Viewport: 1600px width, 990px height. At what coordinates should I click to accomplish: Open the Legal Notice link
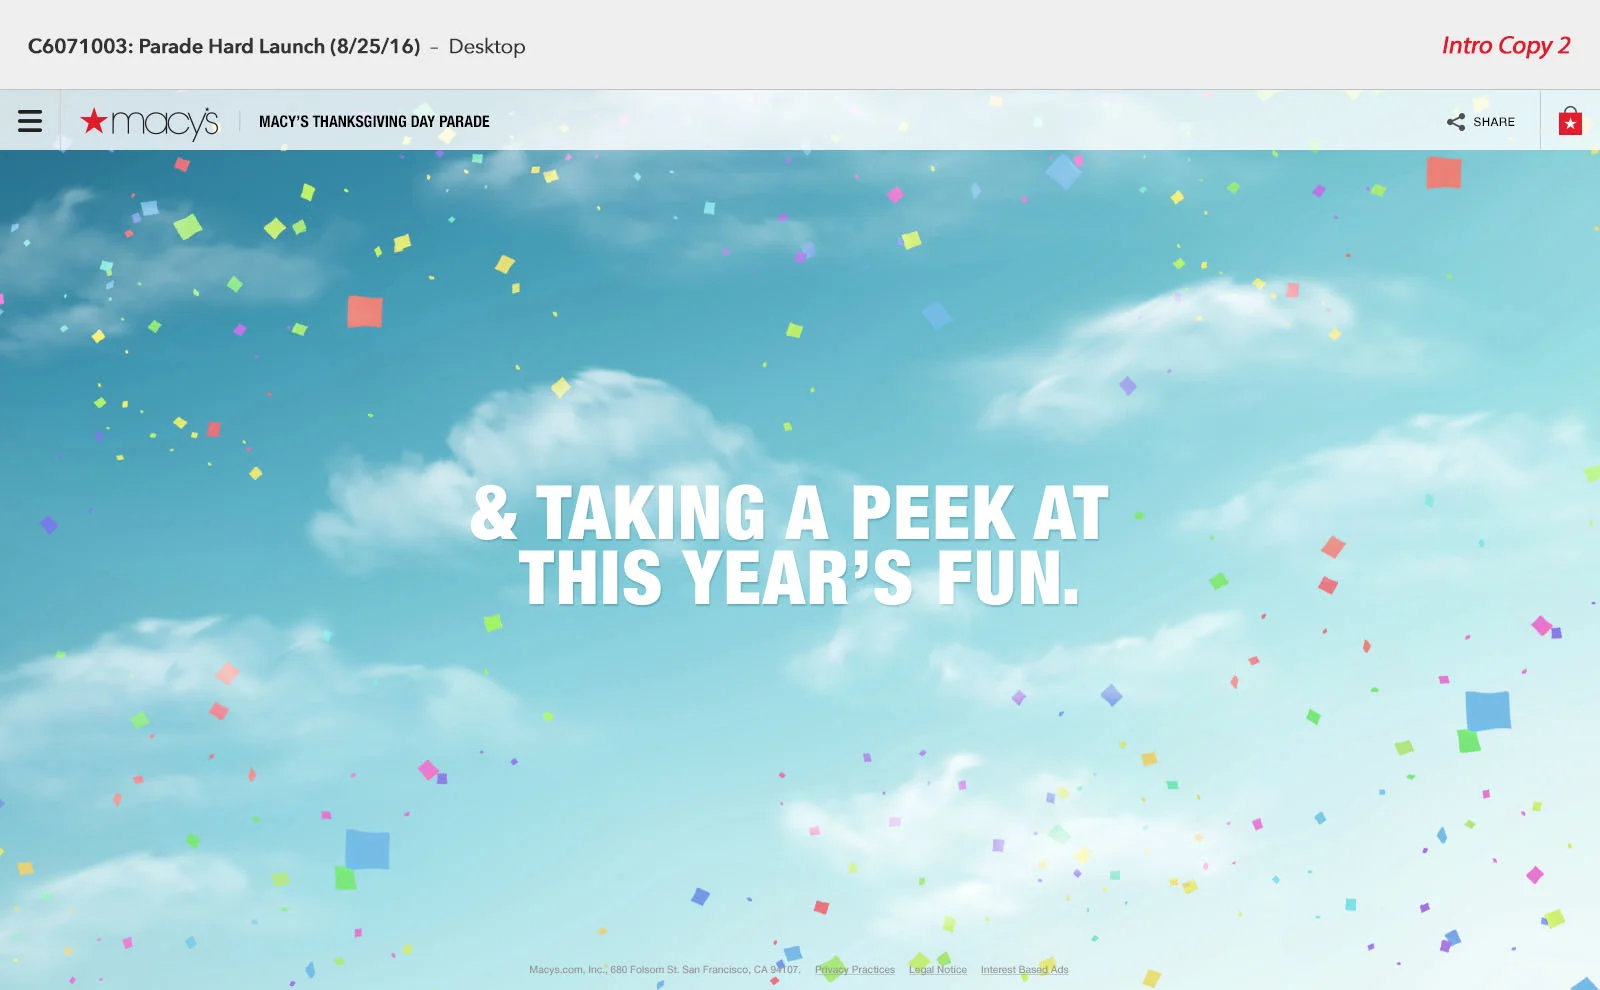coord(938,970)
